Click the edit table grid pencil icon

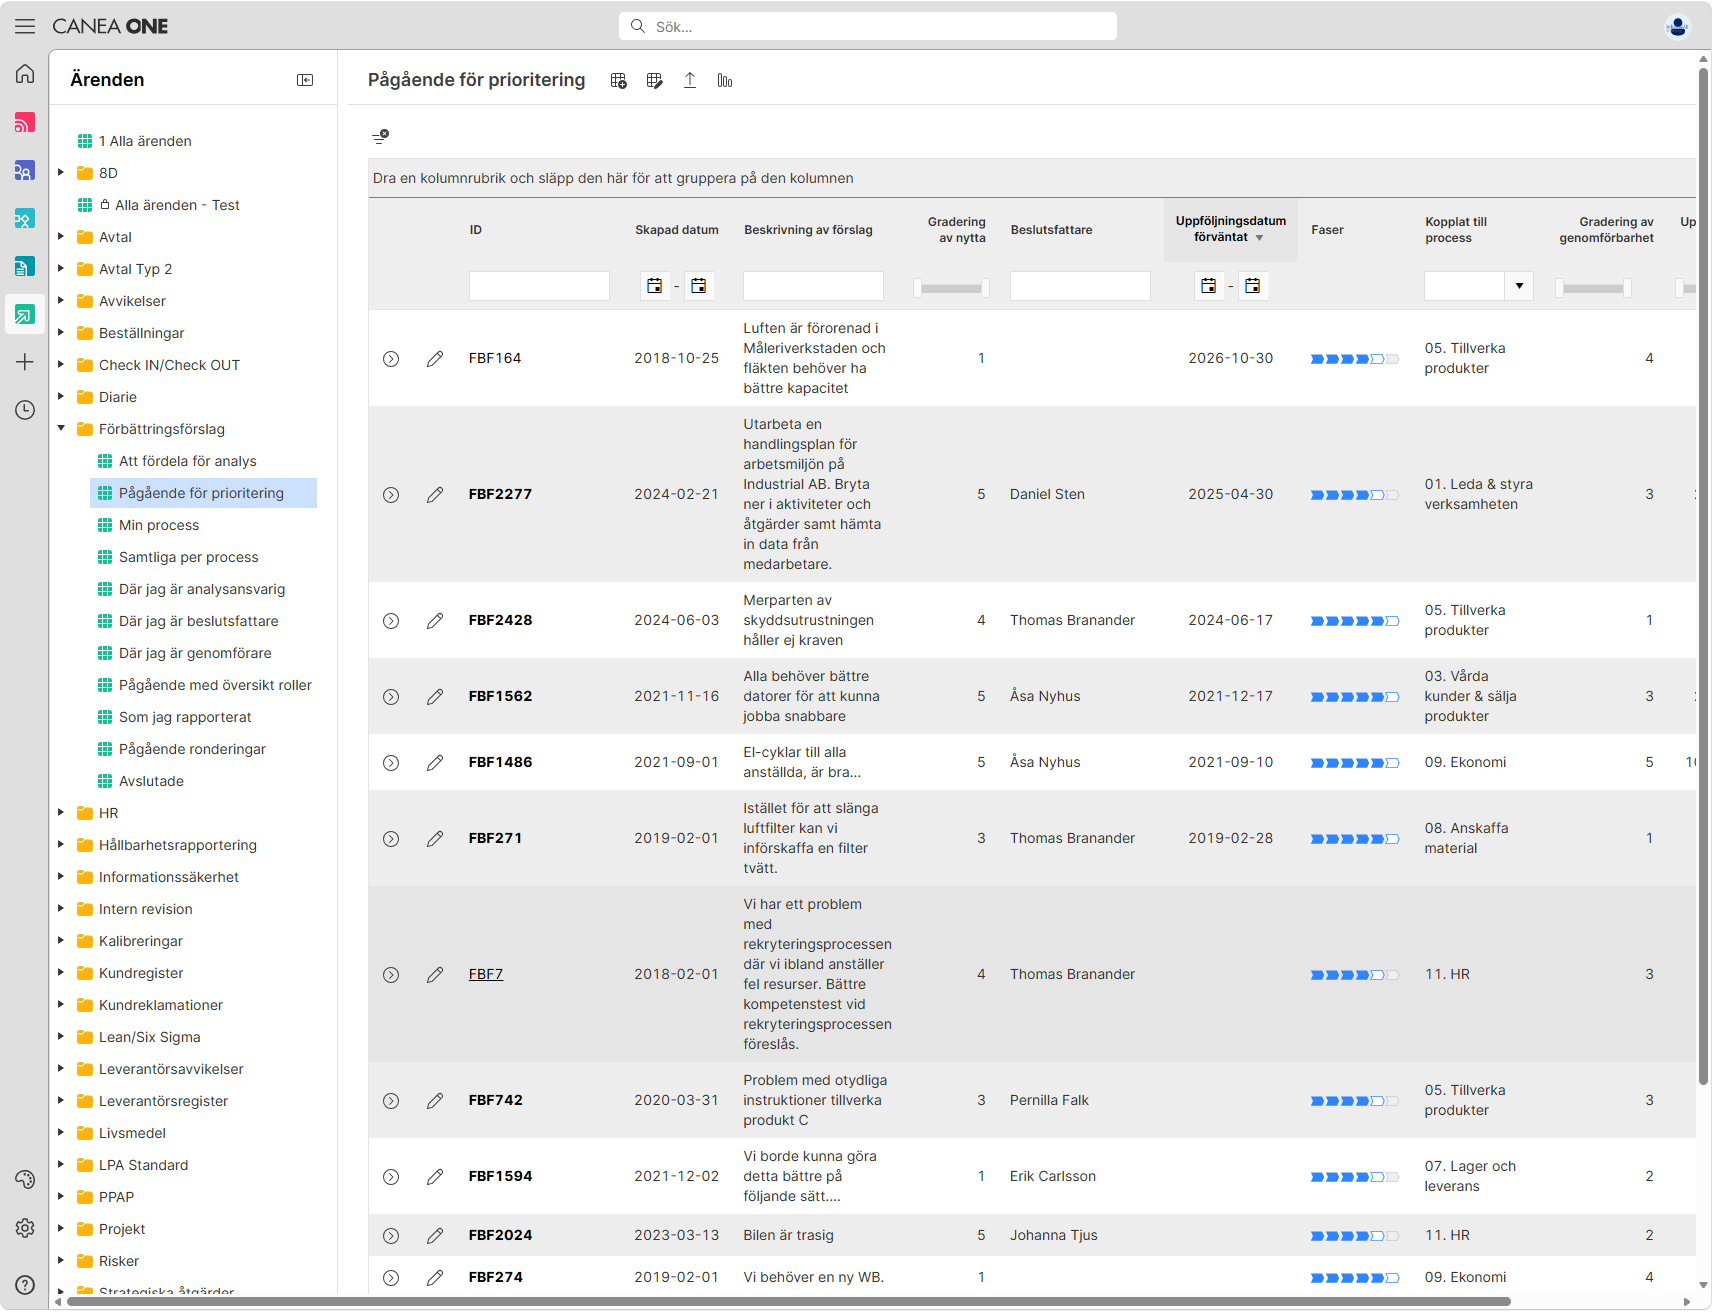pyautogui.click(x=655, y=81)
